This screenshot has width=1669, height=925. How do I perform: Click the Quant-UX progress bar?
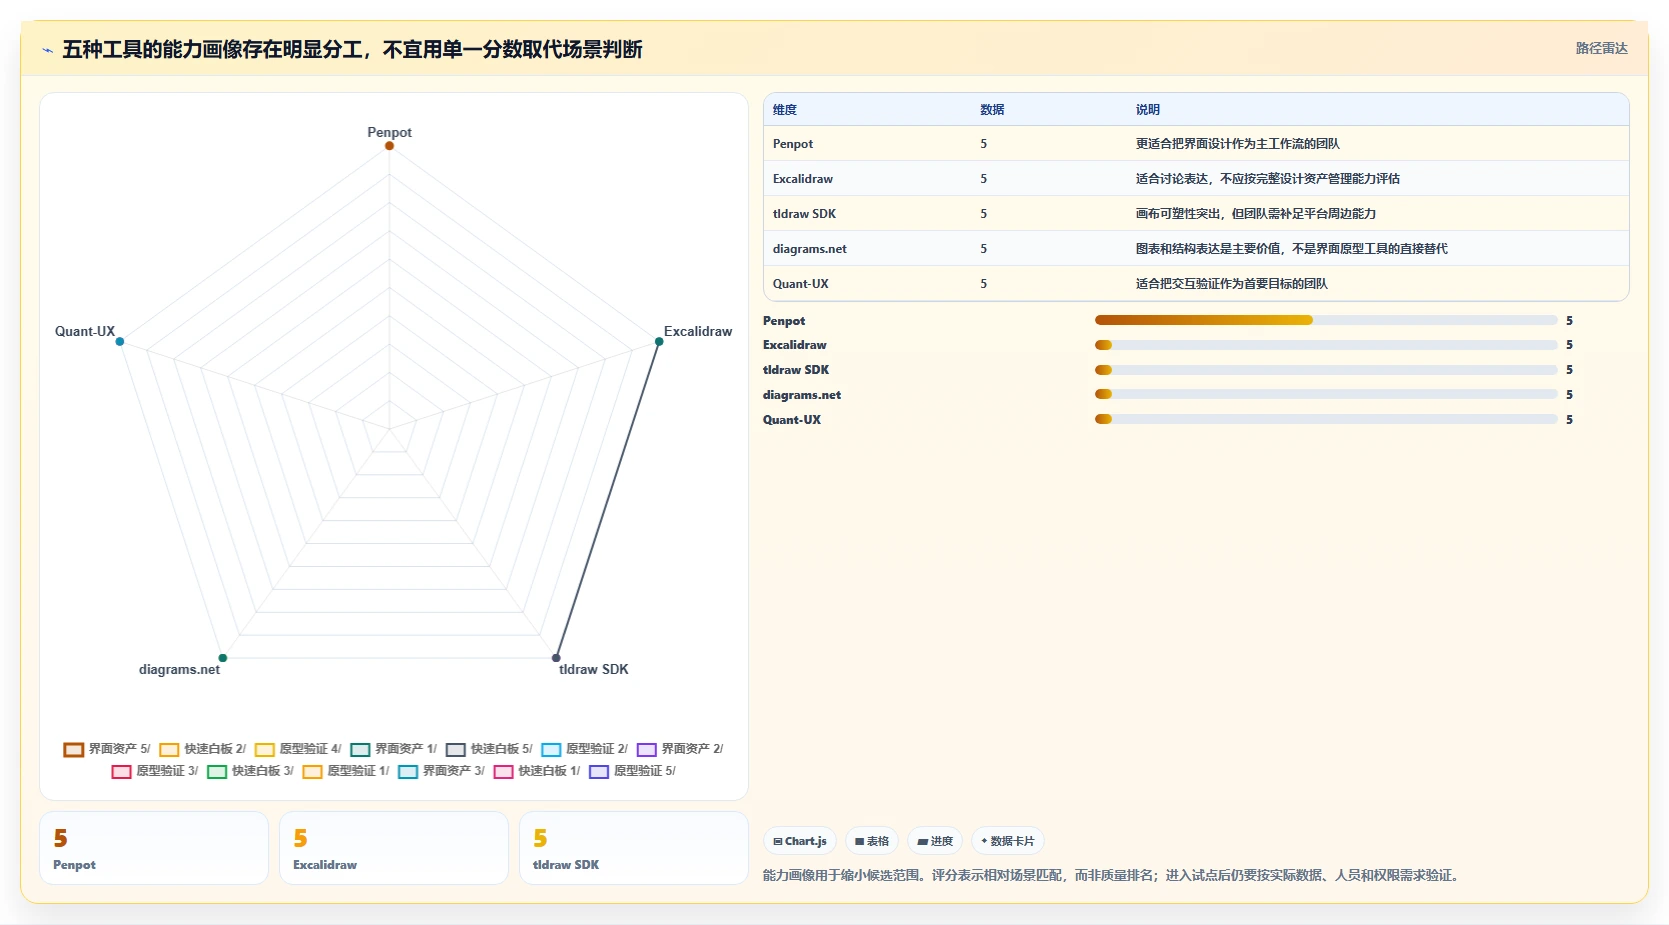1326,420
